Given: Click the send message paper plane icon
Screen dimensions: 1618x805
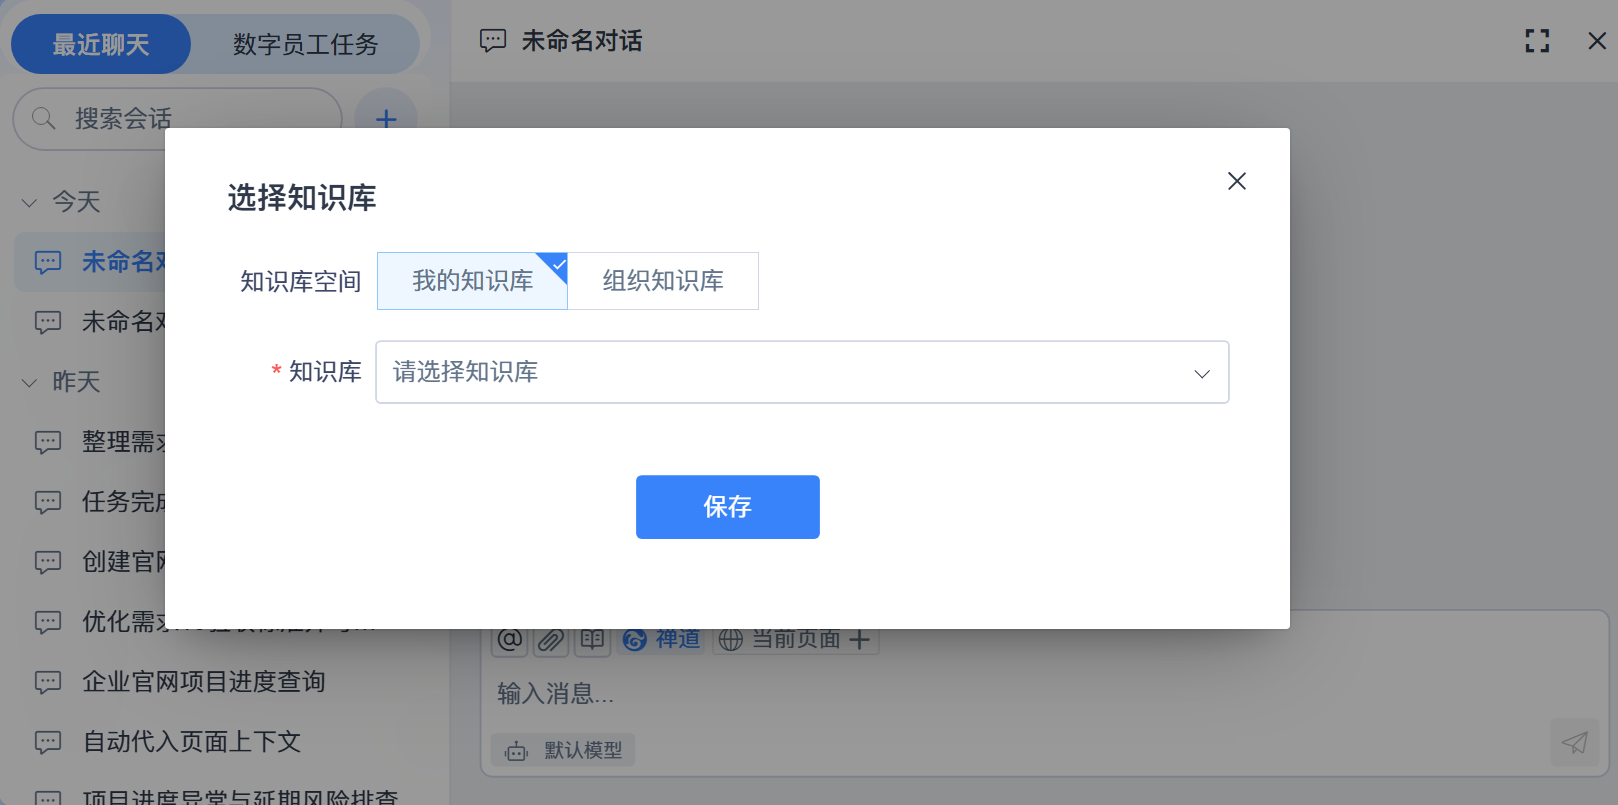Looking at the screenshot, I should tap(1574, 743).
